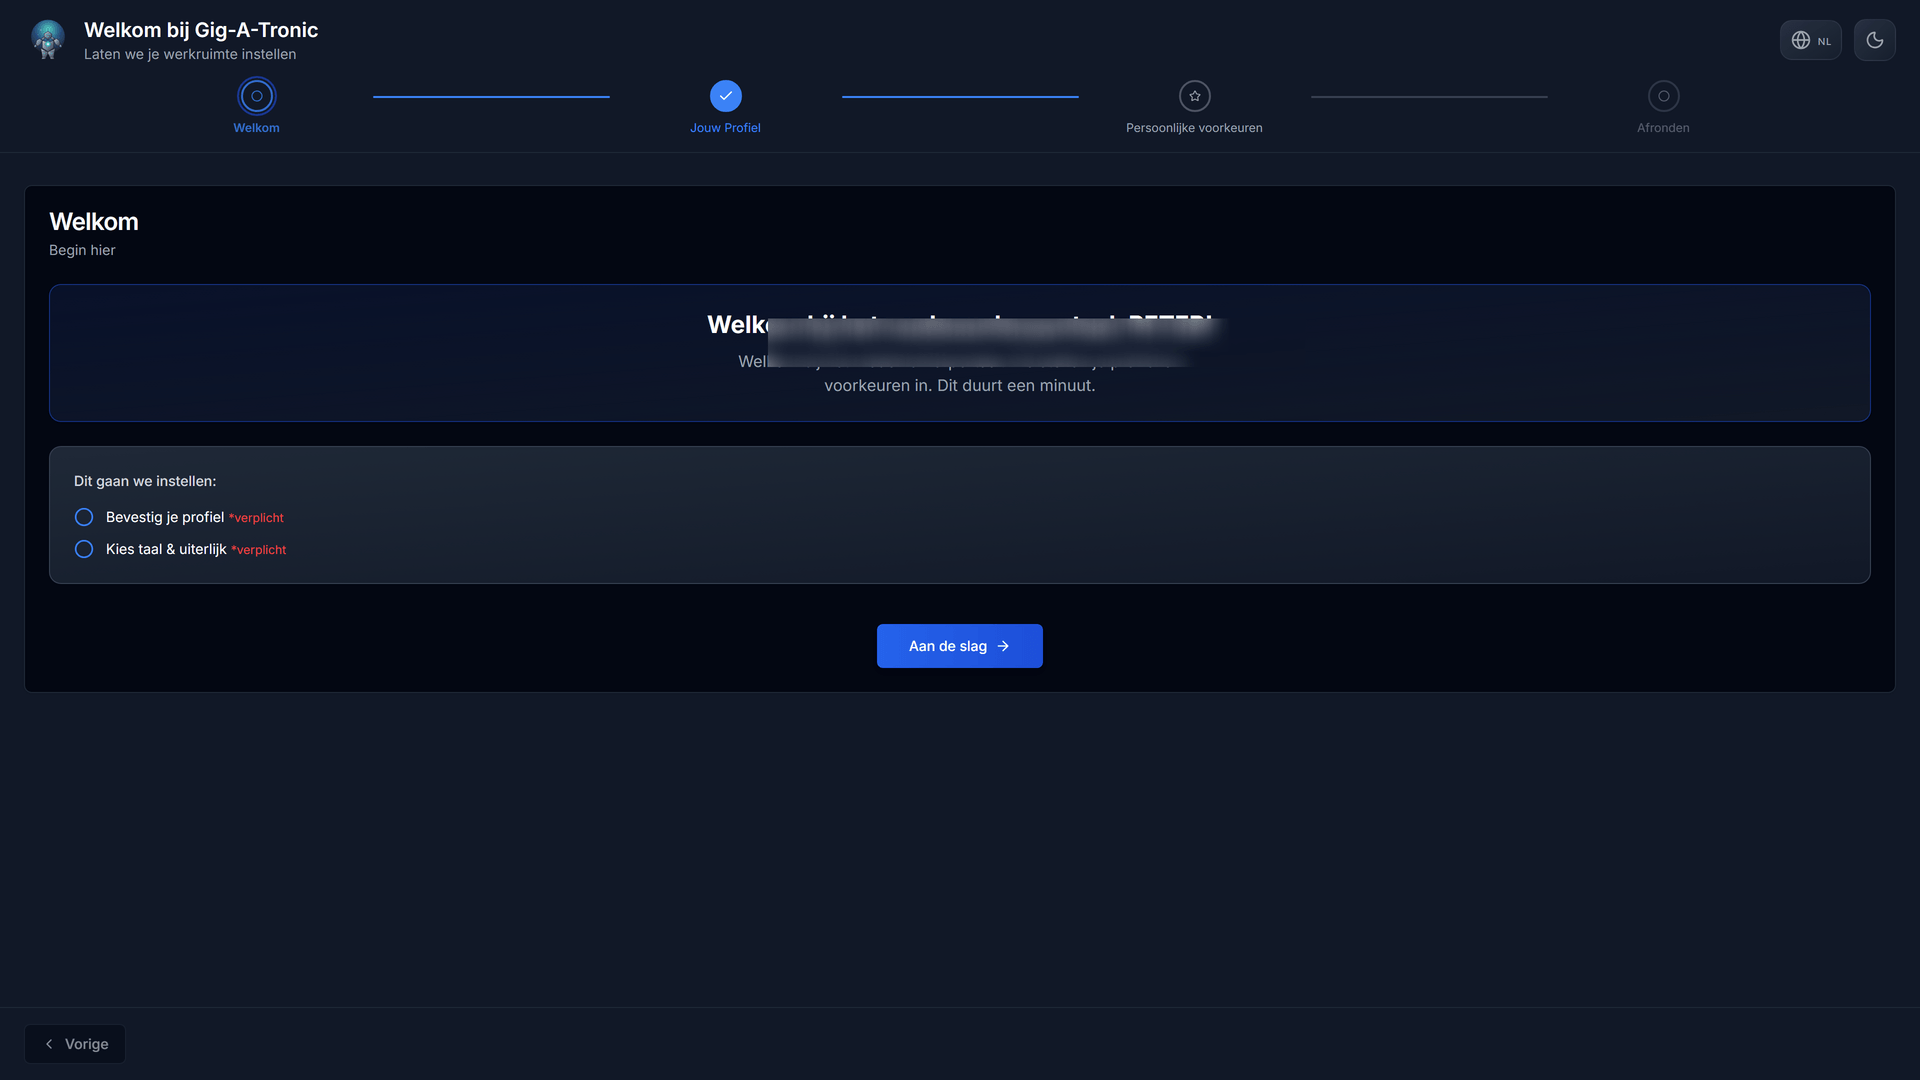Click the 'Laten we je werkruimte instellen' subtitle

tap(190, 54)
